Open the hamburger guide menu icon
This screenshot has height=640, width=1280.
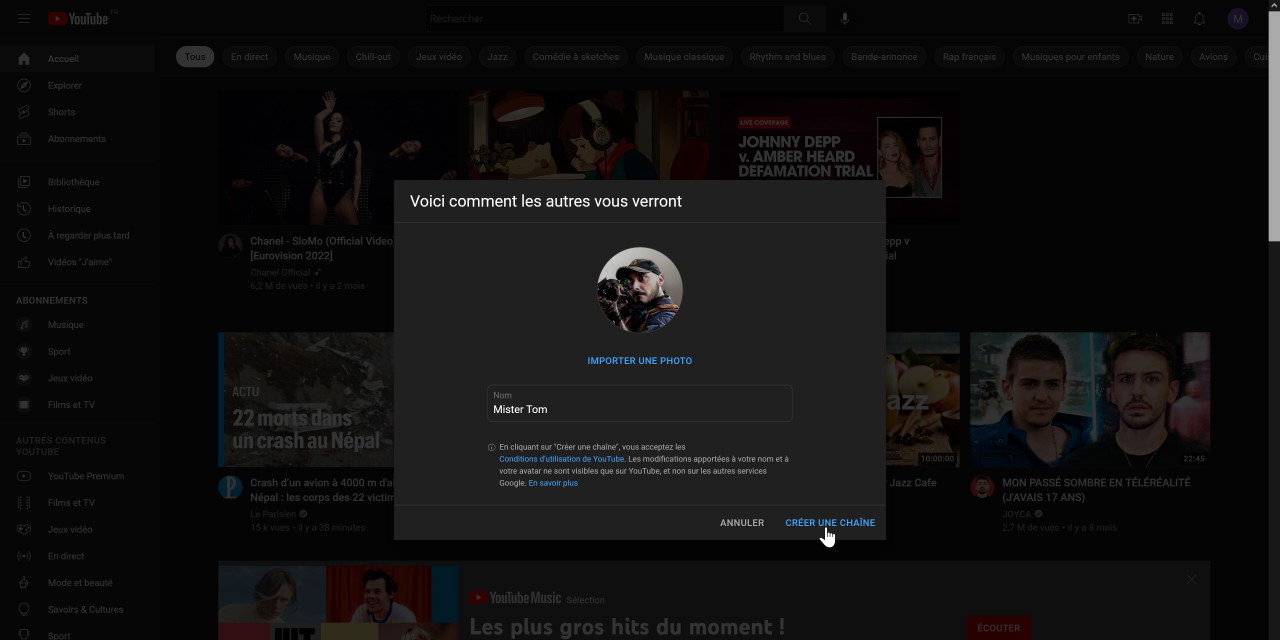pyautogui.click(x=24, y=19)
